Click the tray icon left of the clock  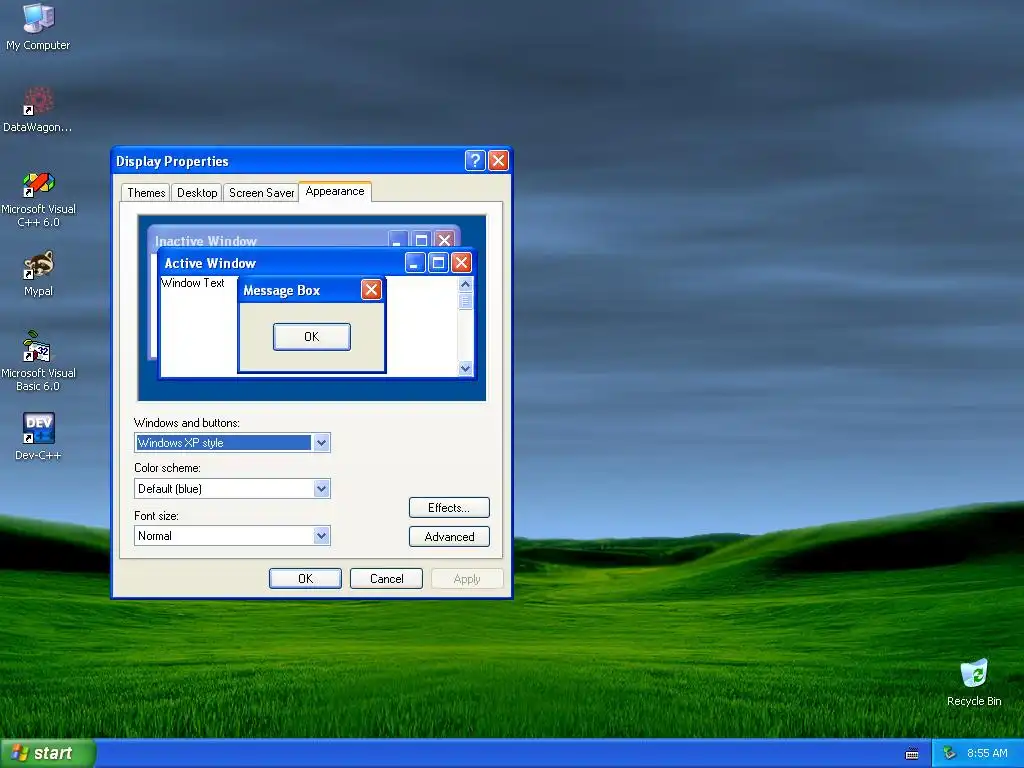pyautogui.click(x=950, y=753)
